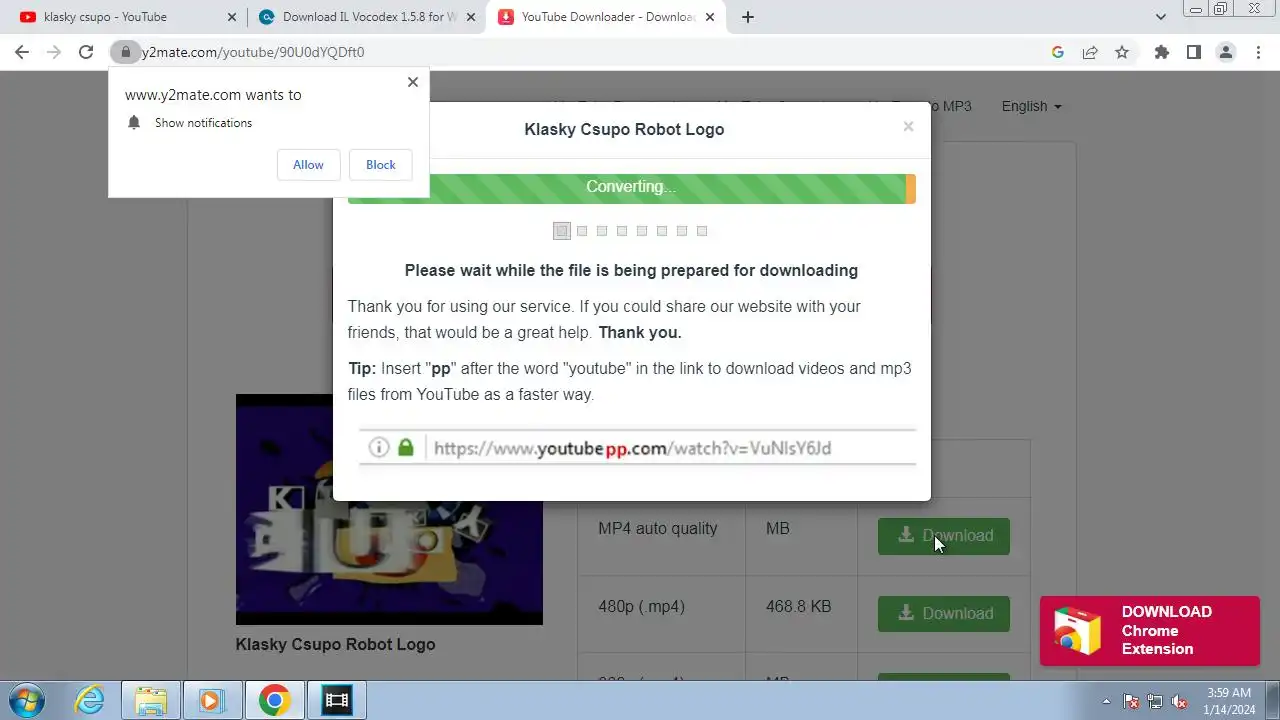Screen dimensions: 1280x720
Task: Click the youtubepp.com example URL image
Action: [x=637, y=448]
